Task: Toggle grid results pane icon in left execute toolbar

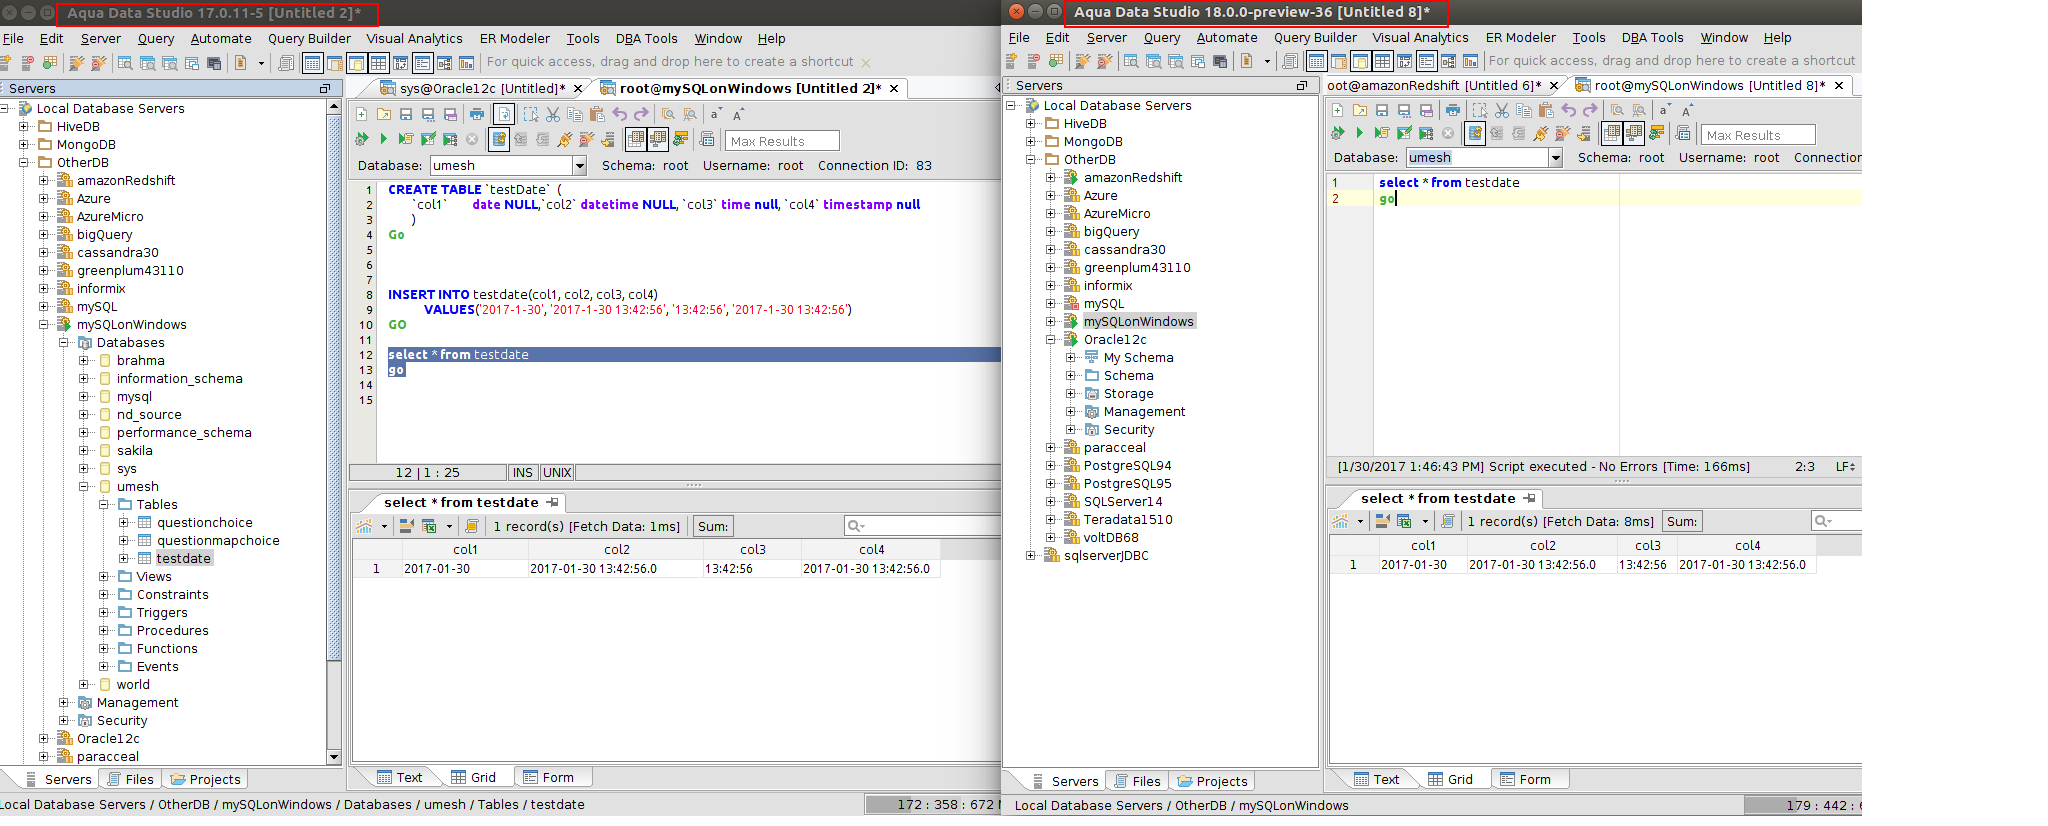Action: point(635,139)
